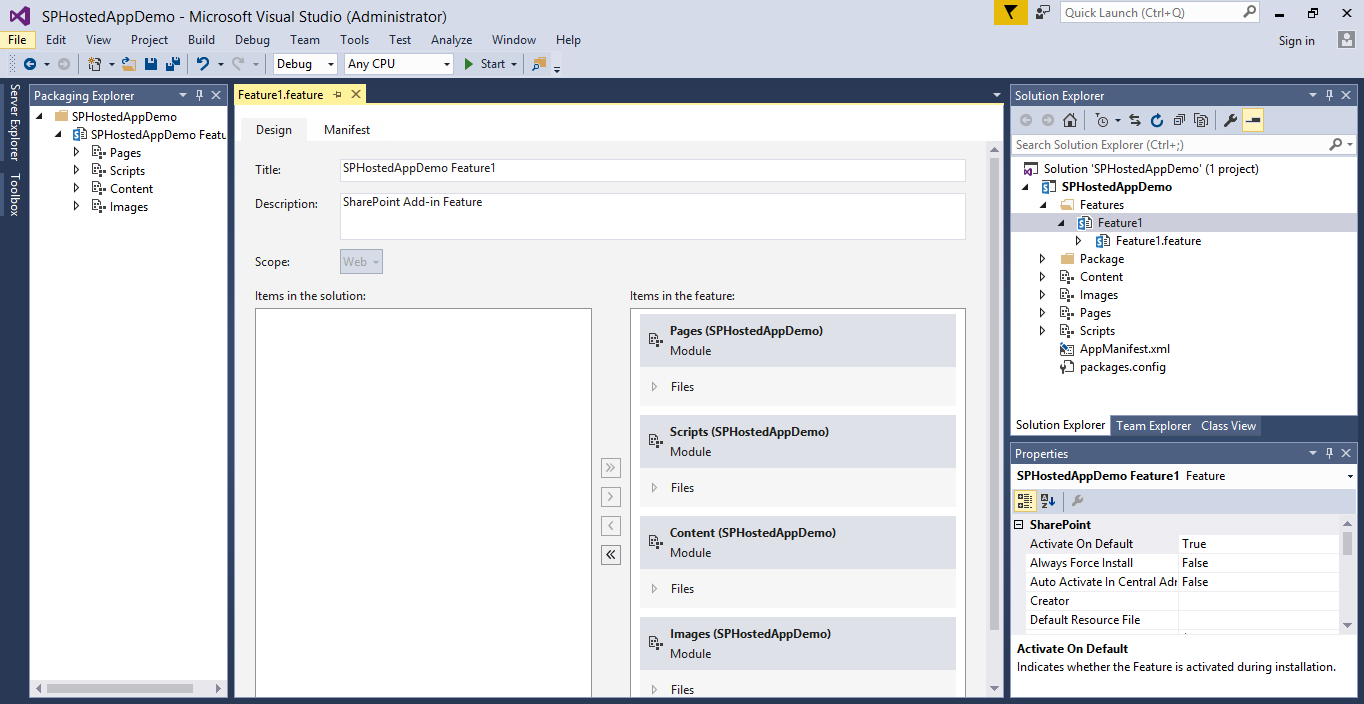Expand Pages node in Packaging Explorer

coord(76,153)
